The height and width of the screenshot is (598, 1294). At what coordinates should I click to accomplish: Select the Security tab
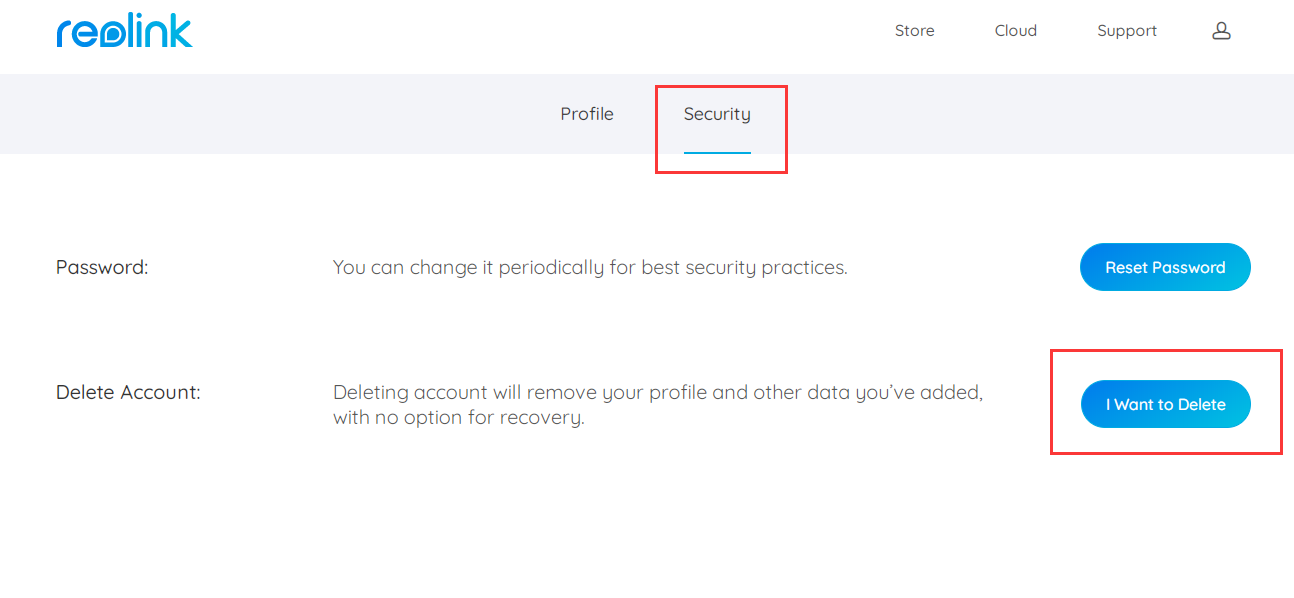(717, 114)
